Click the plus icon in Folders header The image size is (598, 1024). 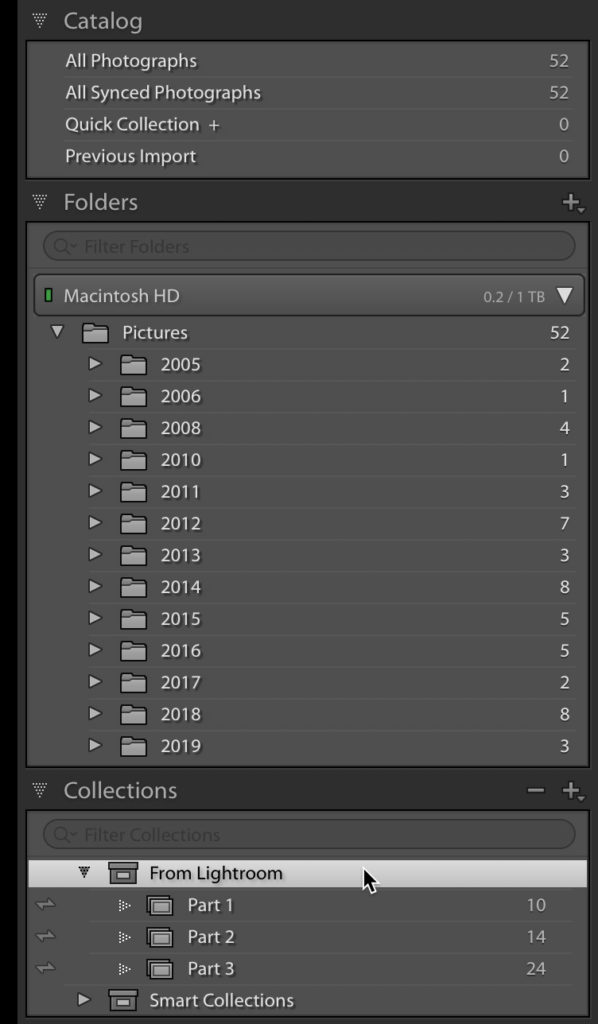573,202
